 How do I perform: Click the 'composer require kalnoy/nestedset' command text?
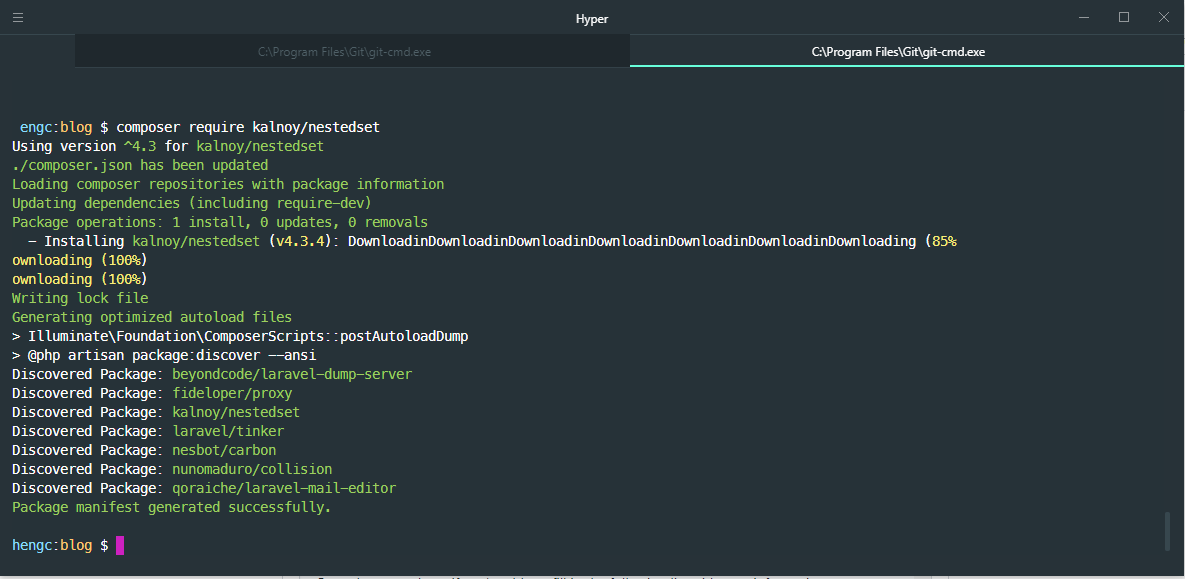coord(248,128)
